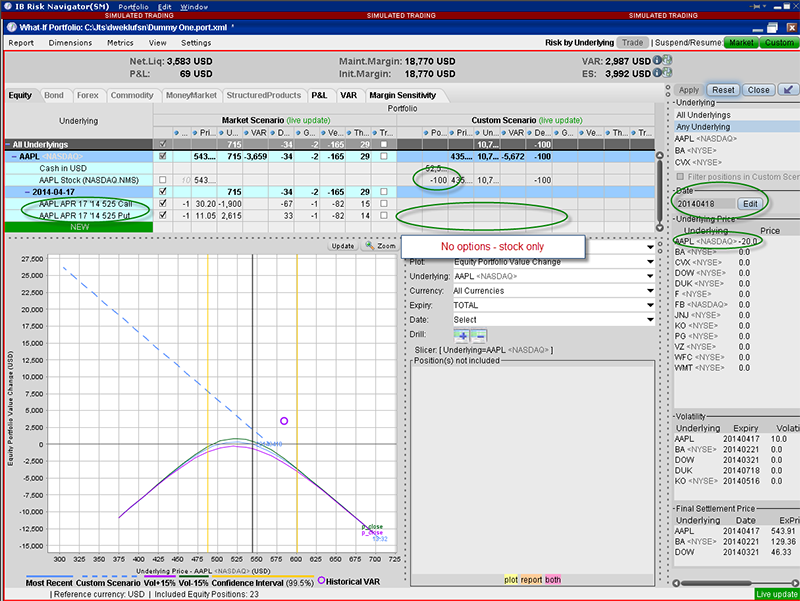The width and height of the screenshot is (800, 601).
Task: Open the plot Underlying dropdown showing AAPL
Action: pyautogui.click(x=554, y=276)
